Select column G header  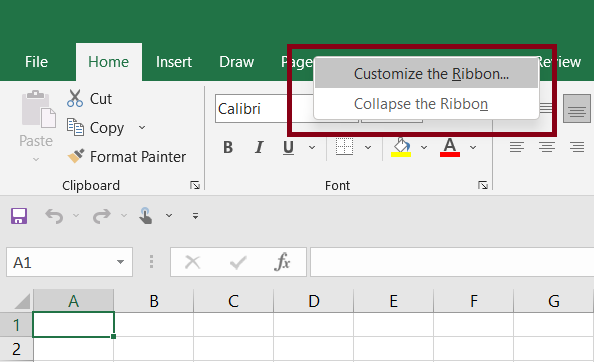pos(553,301)
